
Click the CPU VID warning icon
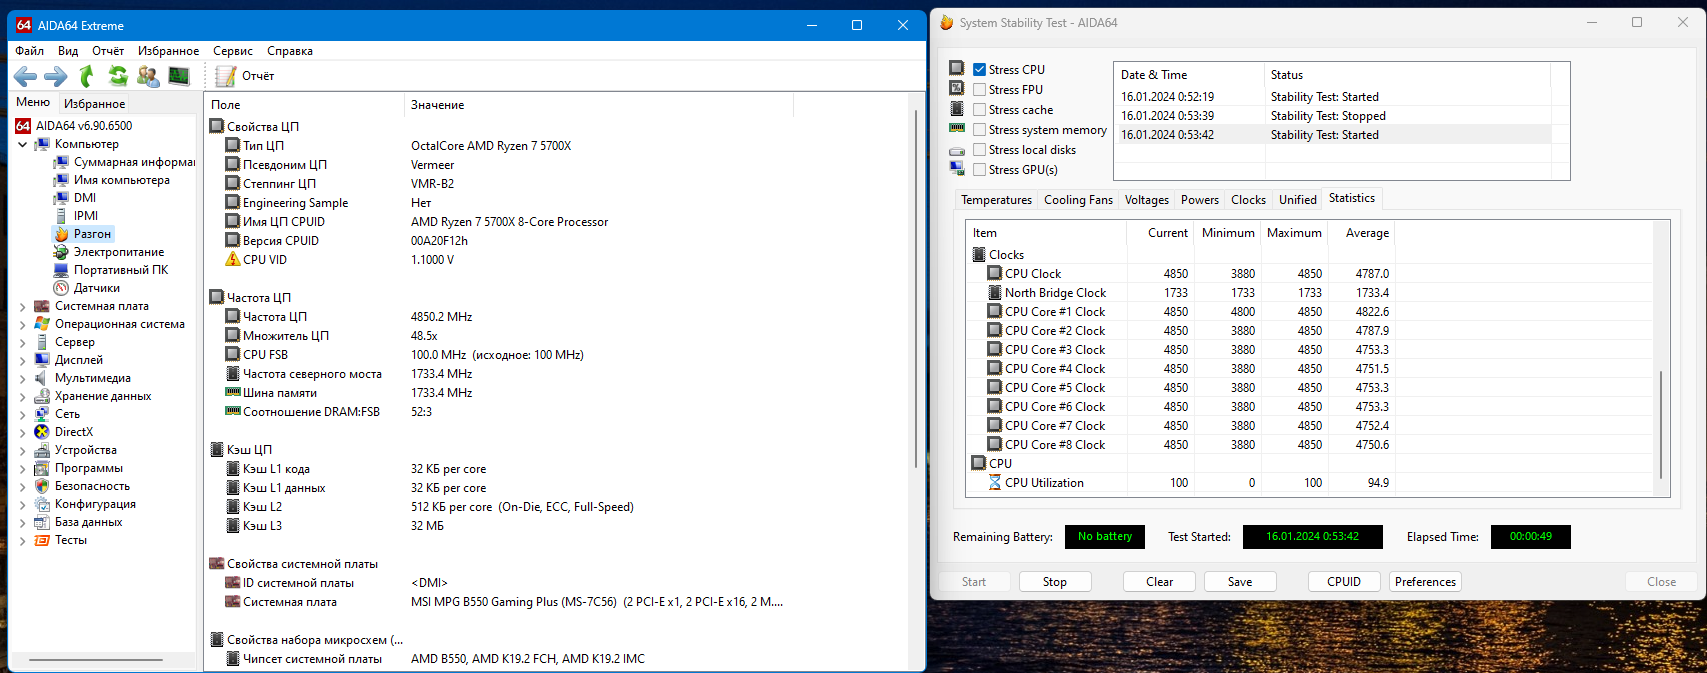[x=233, y=259]
